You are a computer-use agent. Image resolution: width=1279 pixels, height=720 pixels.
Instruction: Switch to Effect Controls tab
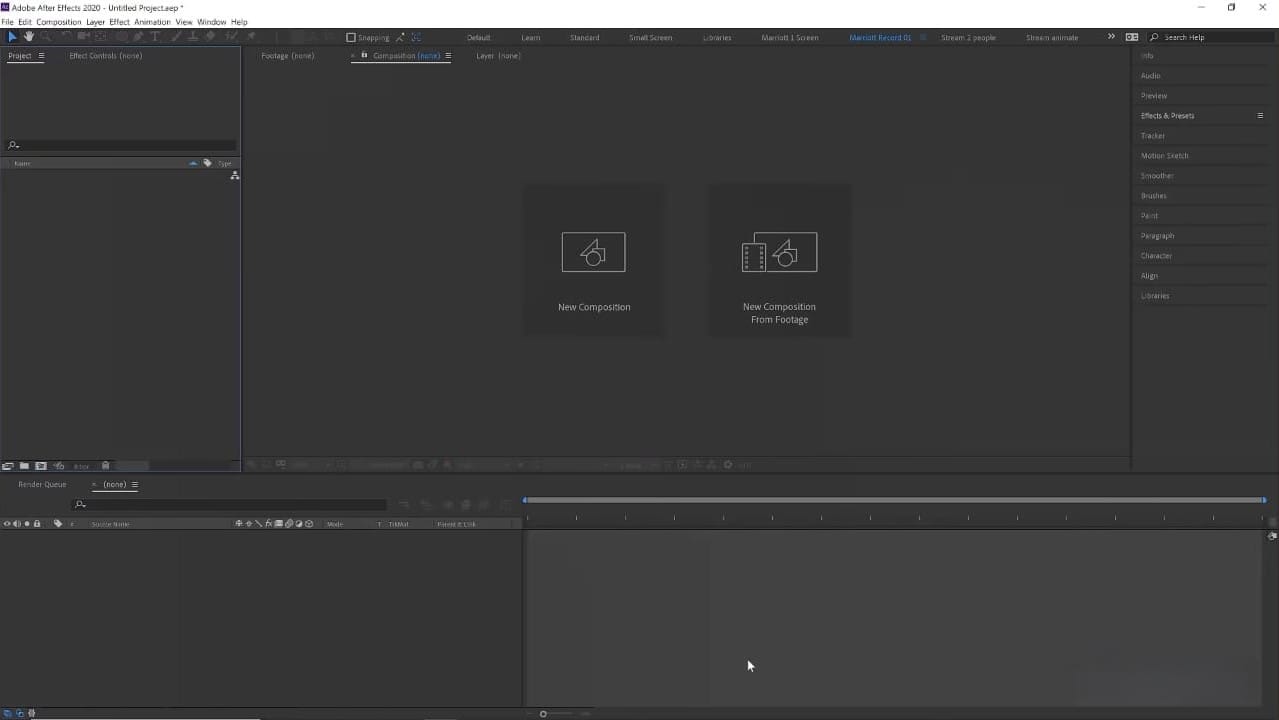coord(105,56)
